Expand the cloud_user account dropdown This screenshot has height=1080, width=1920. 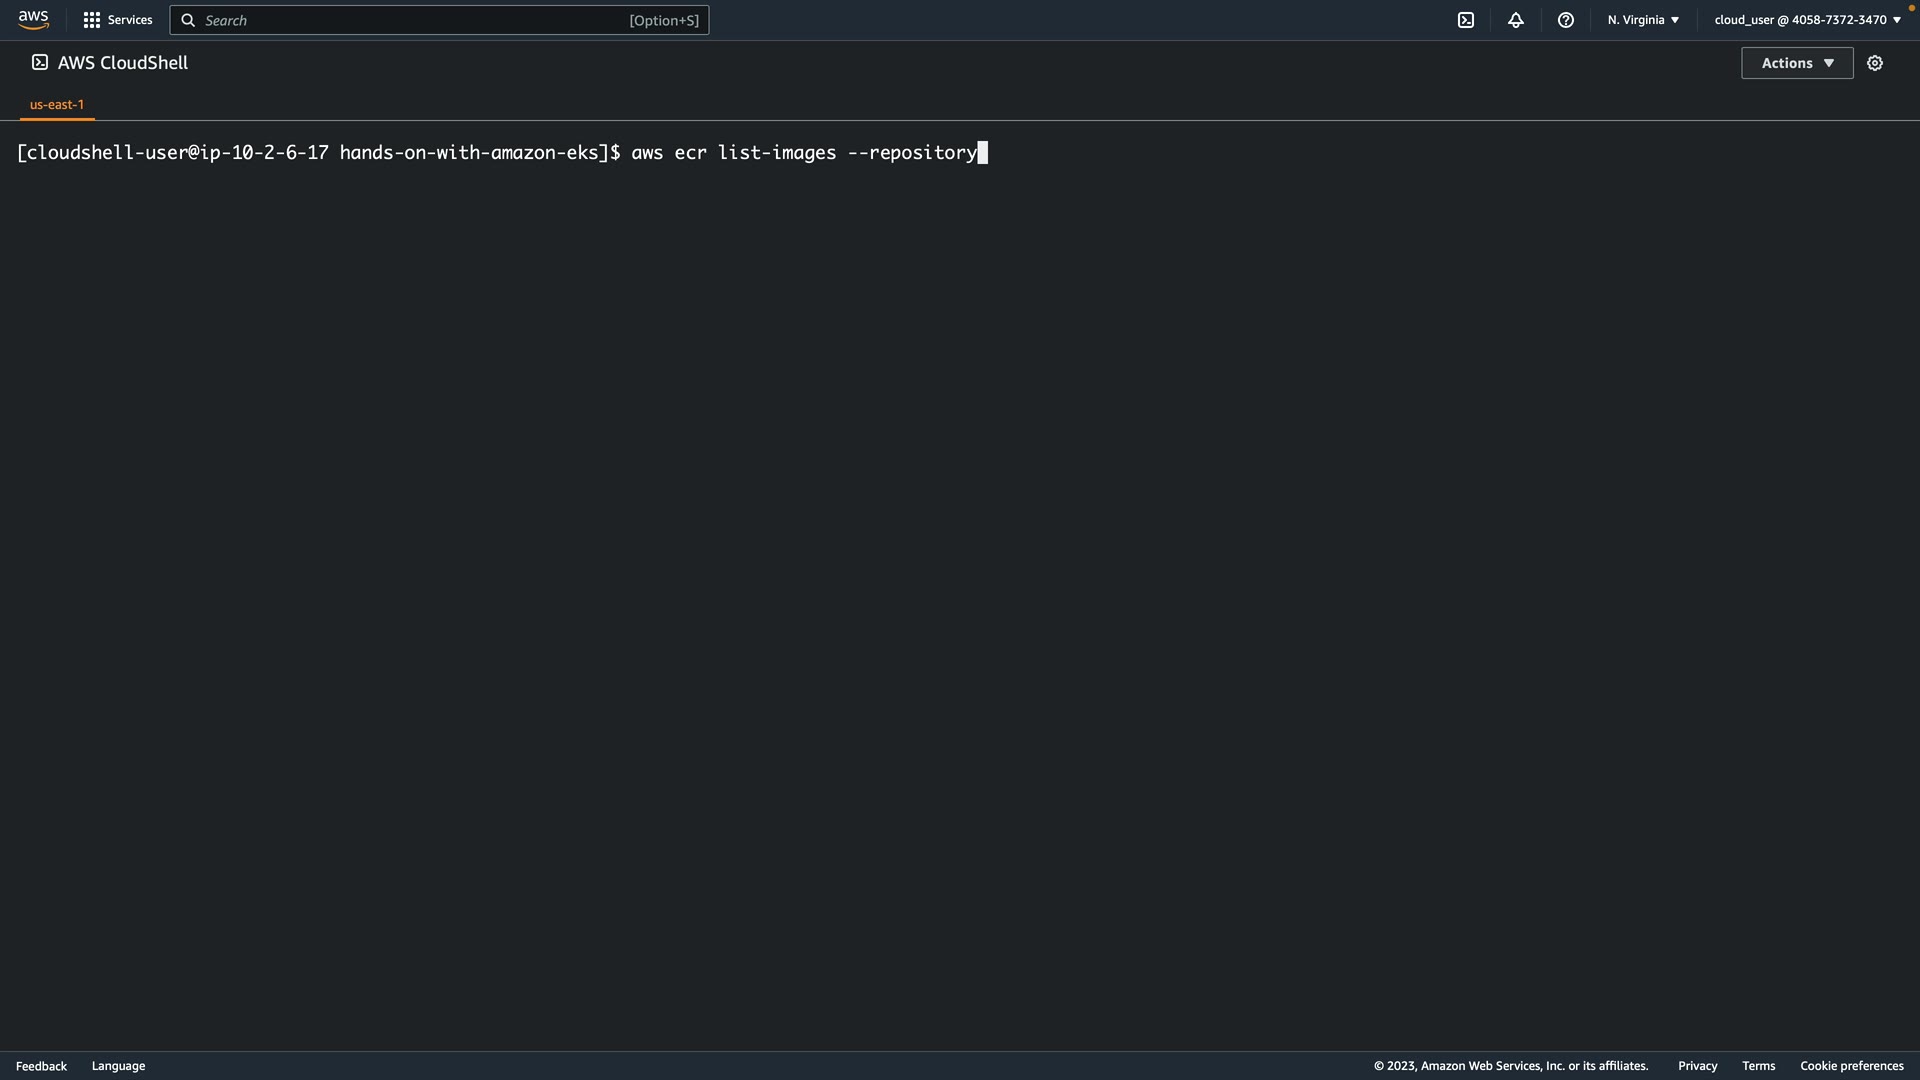tap(1807, 20)
